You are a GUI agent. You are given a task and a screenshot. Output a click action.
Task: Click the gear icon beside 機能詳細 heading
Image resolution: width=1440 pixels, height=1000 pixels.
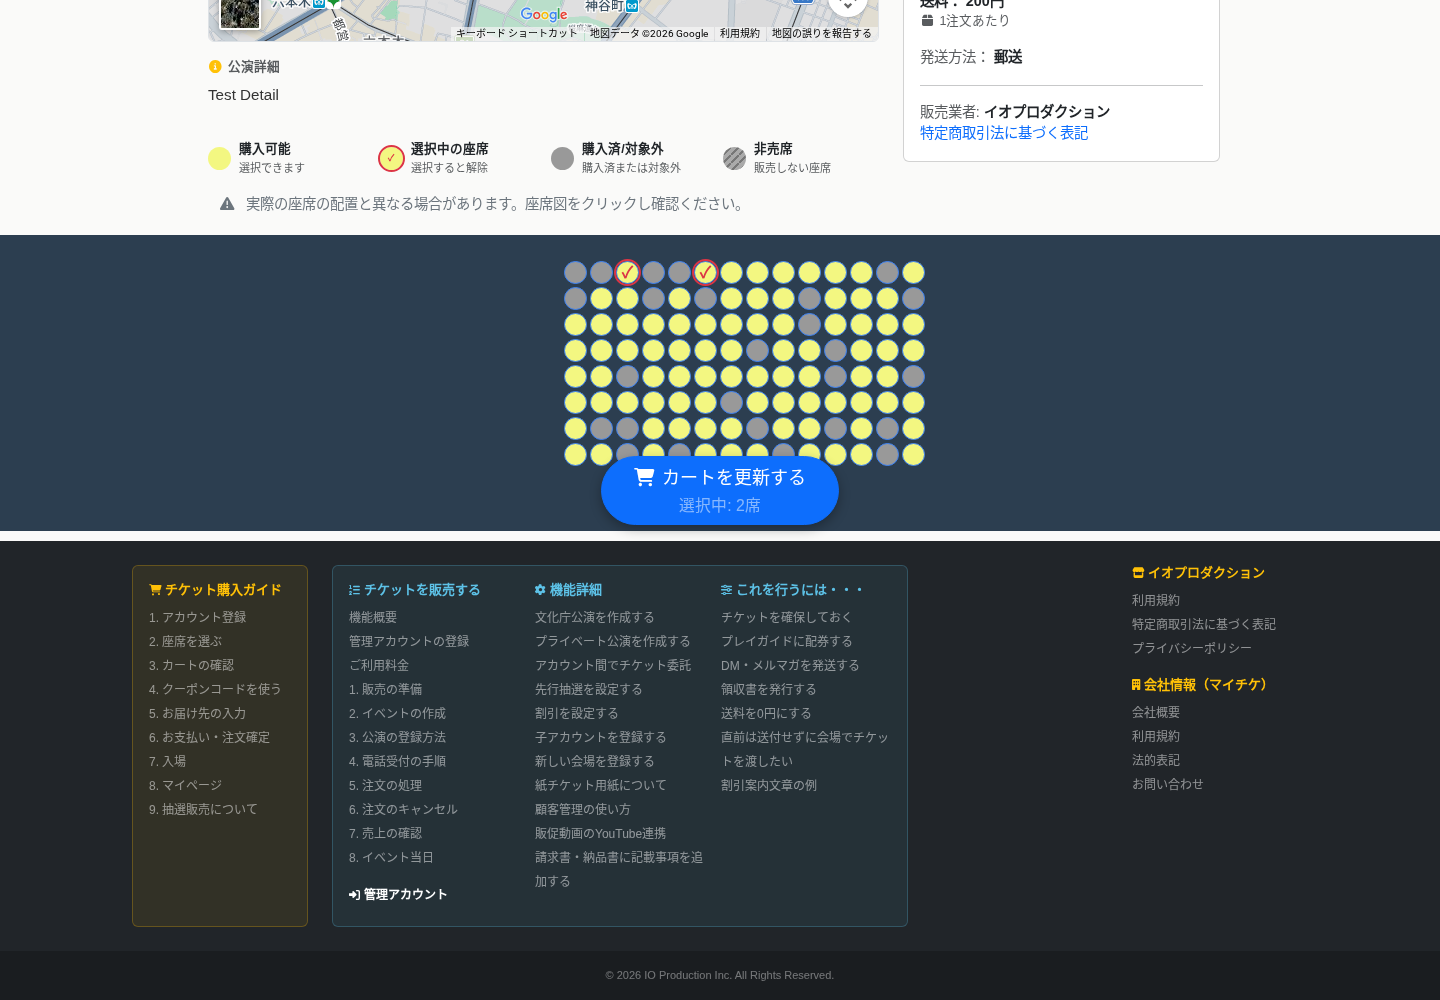click(540, 590)
